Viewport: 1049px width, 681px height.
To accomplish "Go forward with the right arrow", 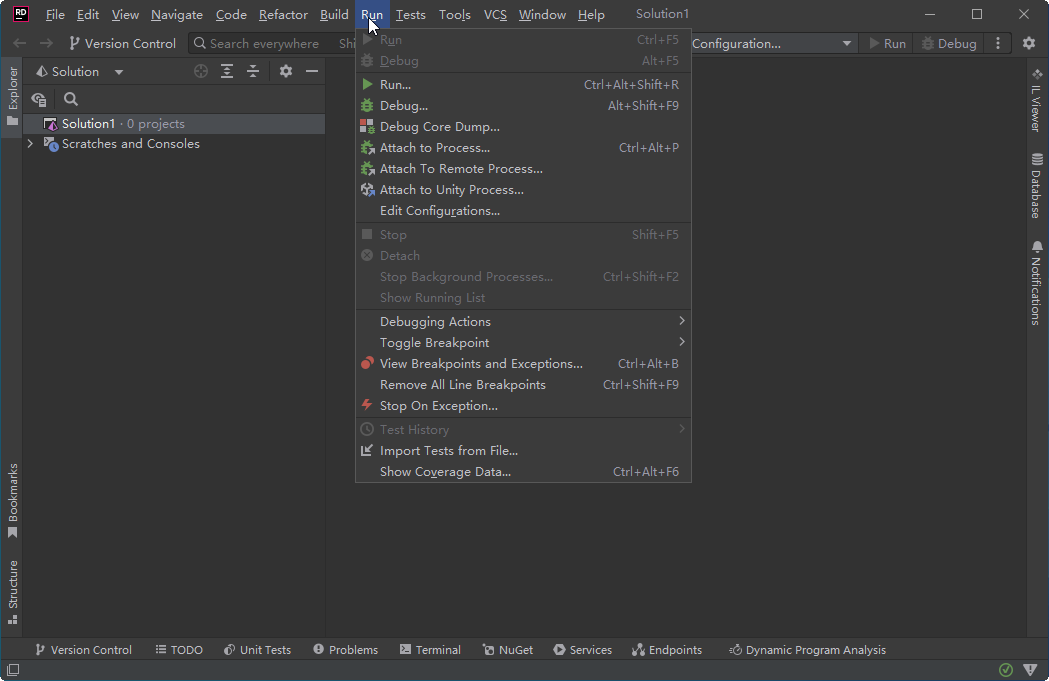I will 46,43.
